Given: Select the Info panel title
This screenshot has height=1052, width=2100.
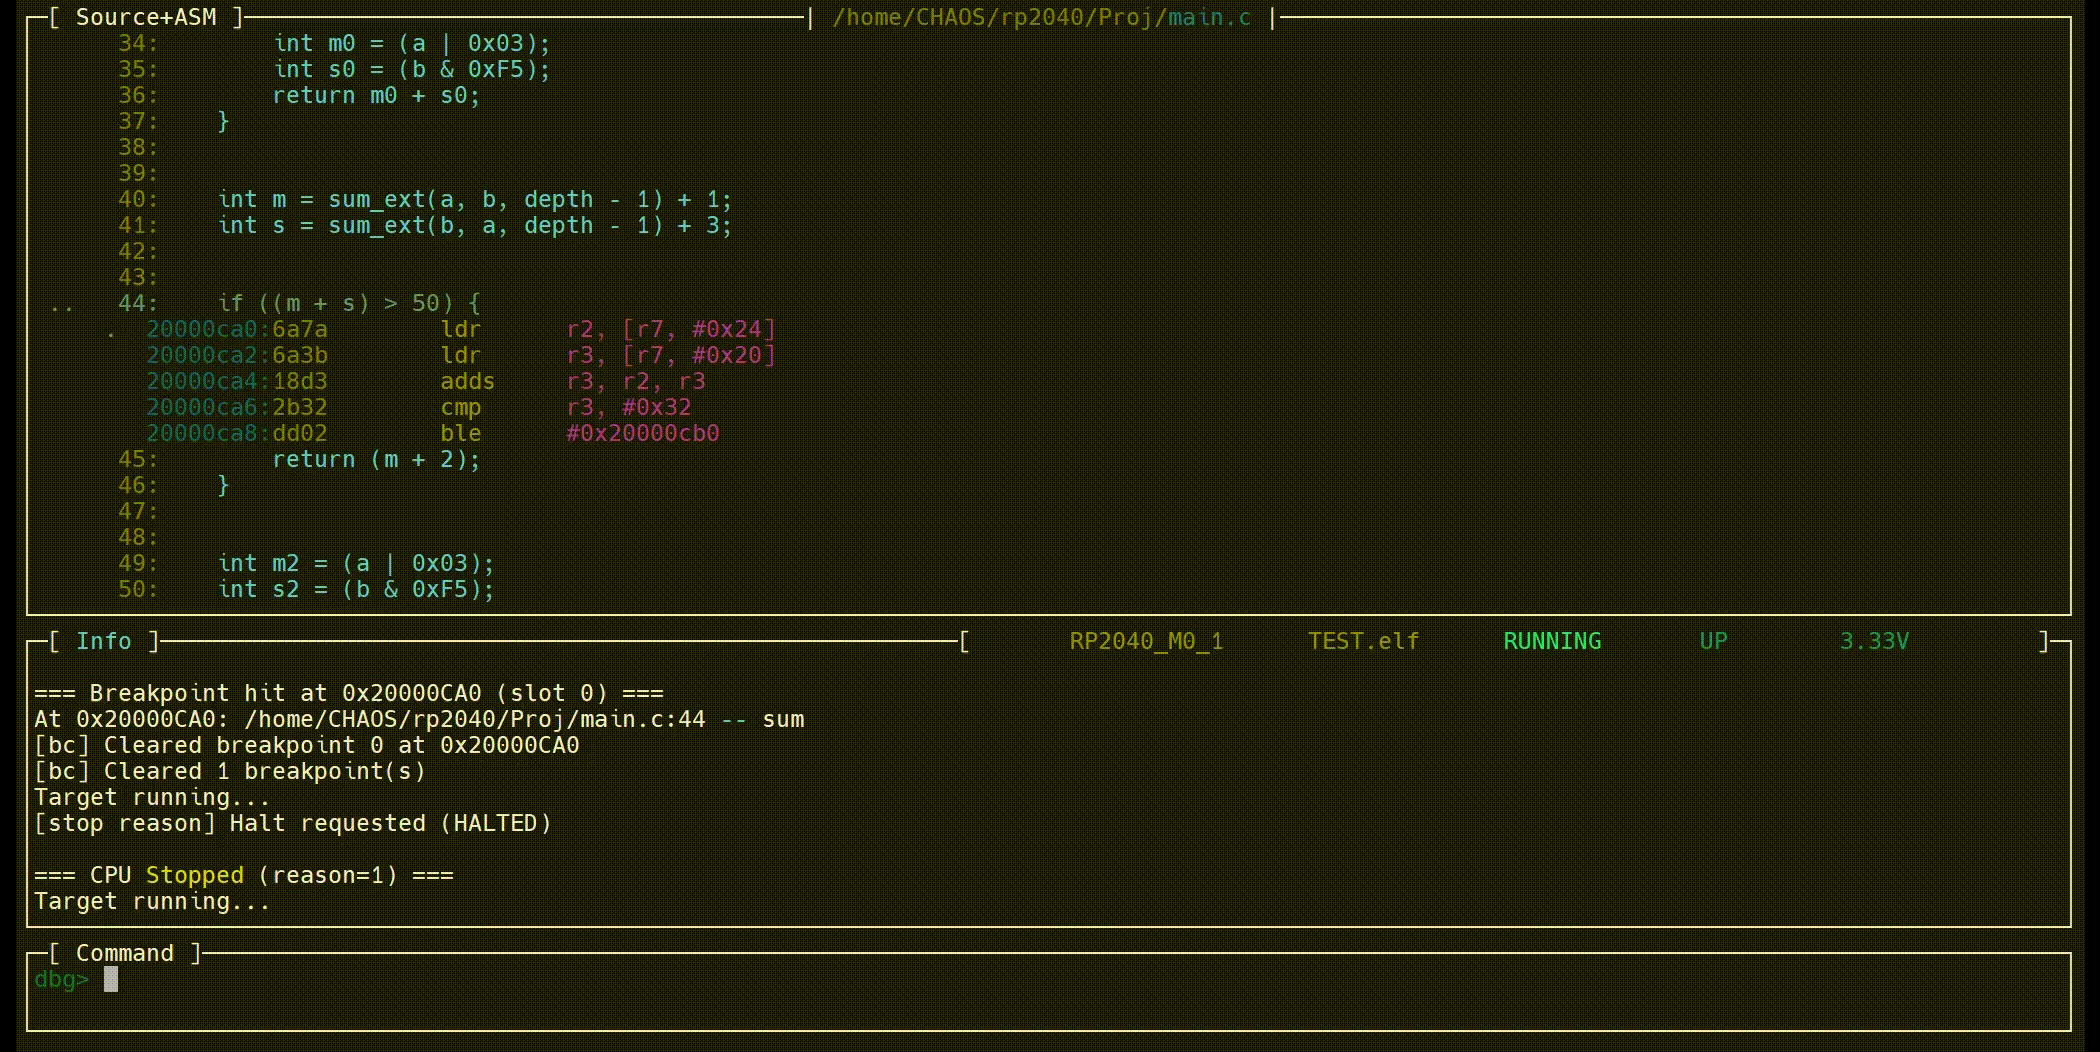Looking at the screenshot, I should (104, 641).
